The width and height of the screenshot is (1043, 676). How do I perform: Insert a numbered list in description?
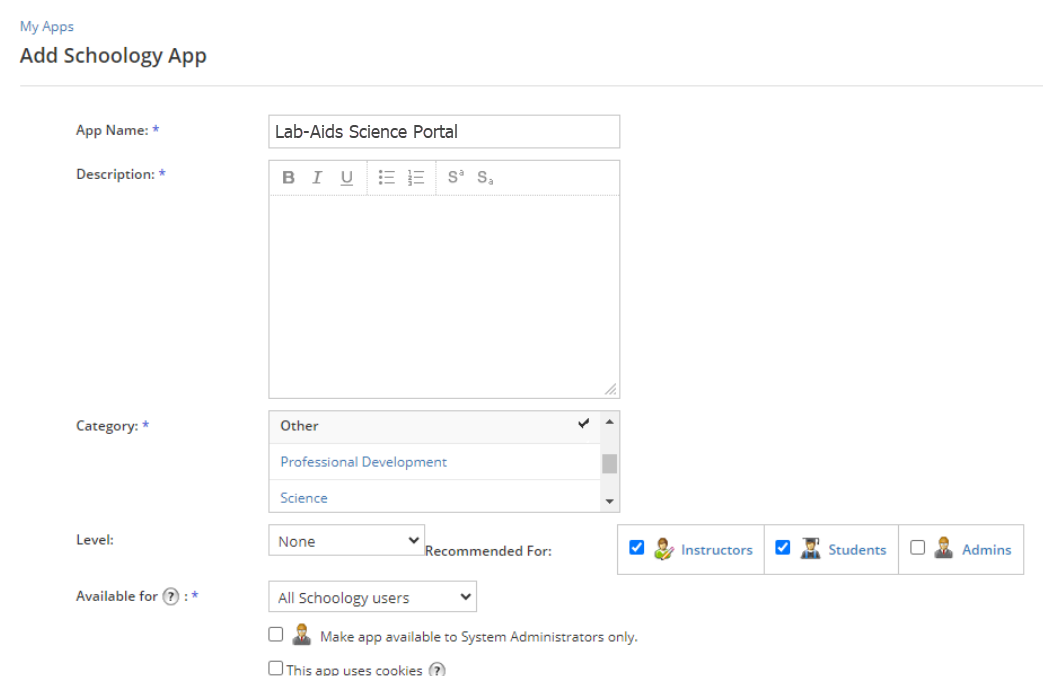coord(417,178)
